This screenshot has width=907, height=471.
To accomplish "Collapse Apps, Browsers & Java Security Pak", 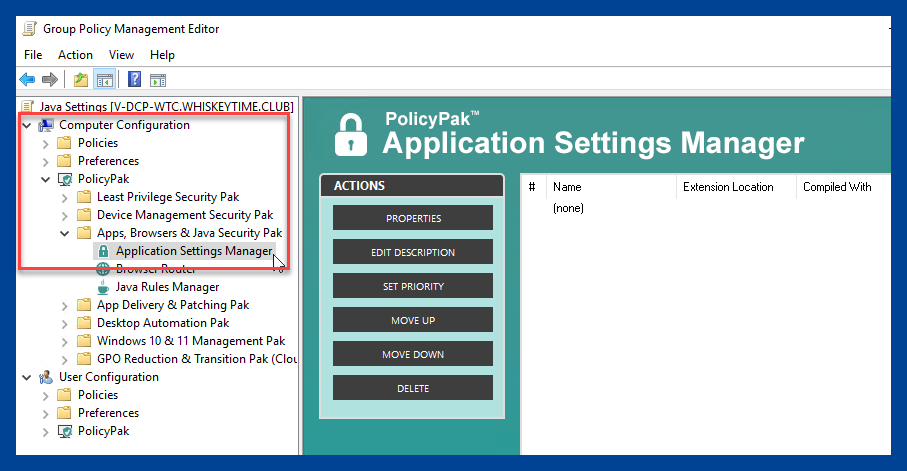I will pyautogui.click(x=65, y=233).
